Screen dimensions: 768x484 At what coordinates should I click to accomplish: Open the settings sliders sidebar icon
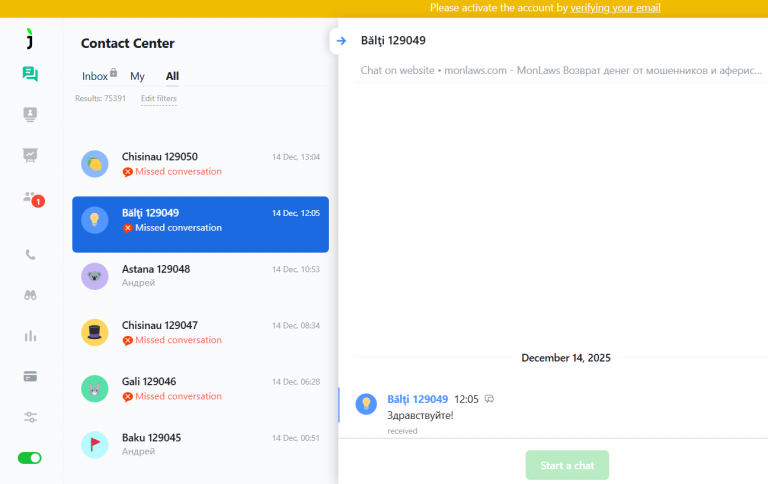[x=30, y=417]
